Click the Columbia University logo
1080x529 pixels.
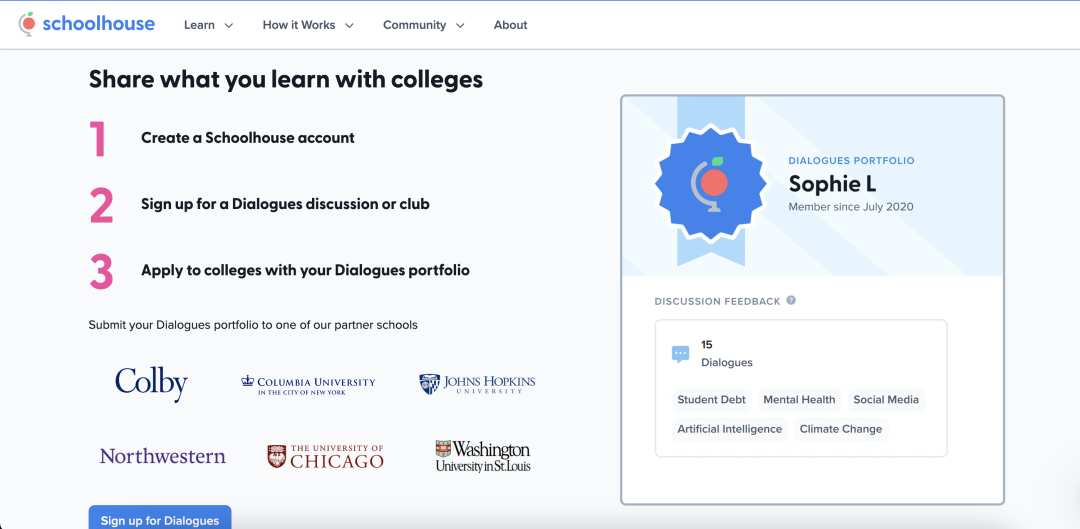[308, 385]
